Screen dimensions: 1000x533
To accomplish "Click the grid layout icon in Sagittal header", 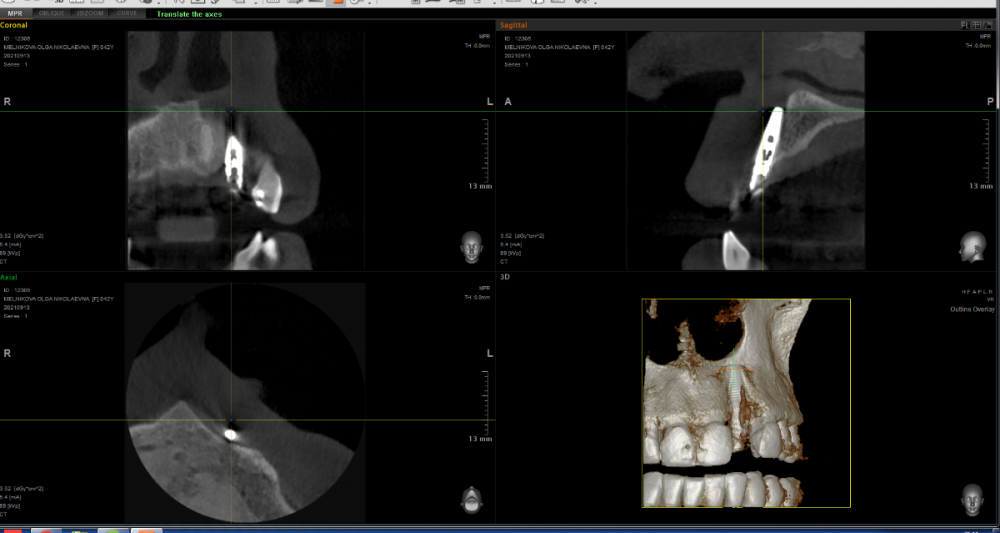I will pos(976,24).
